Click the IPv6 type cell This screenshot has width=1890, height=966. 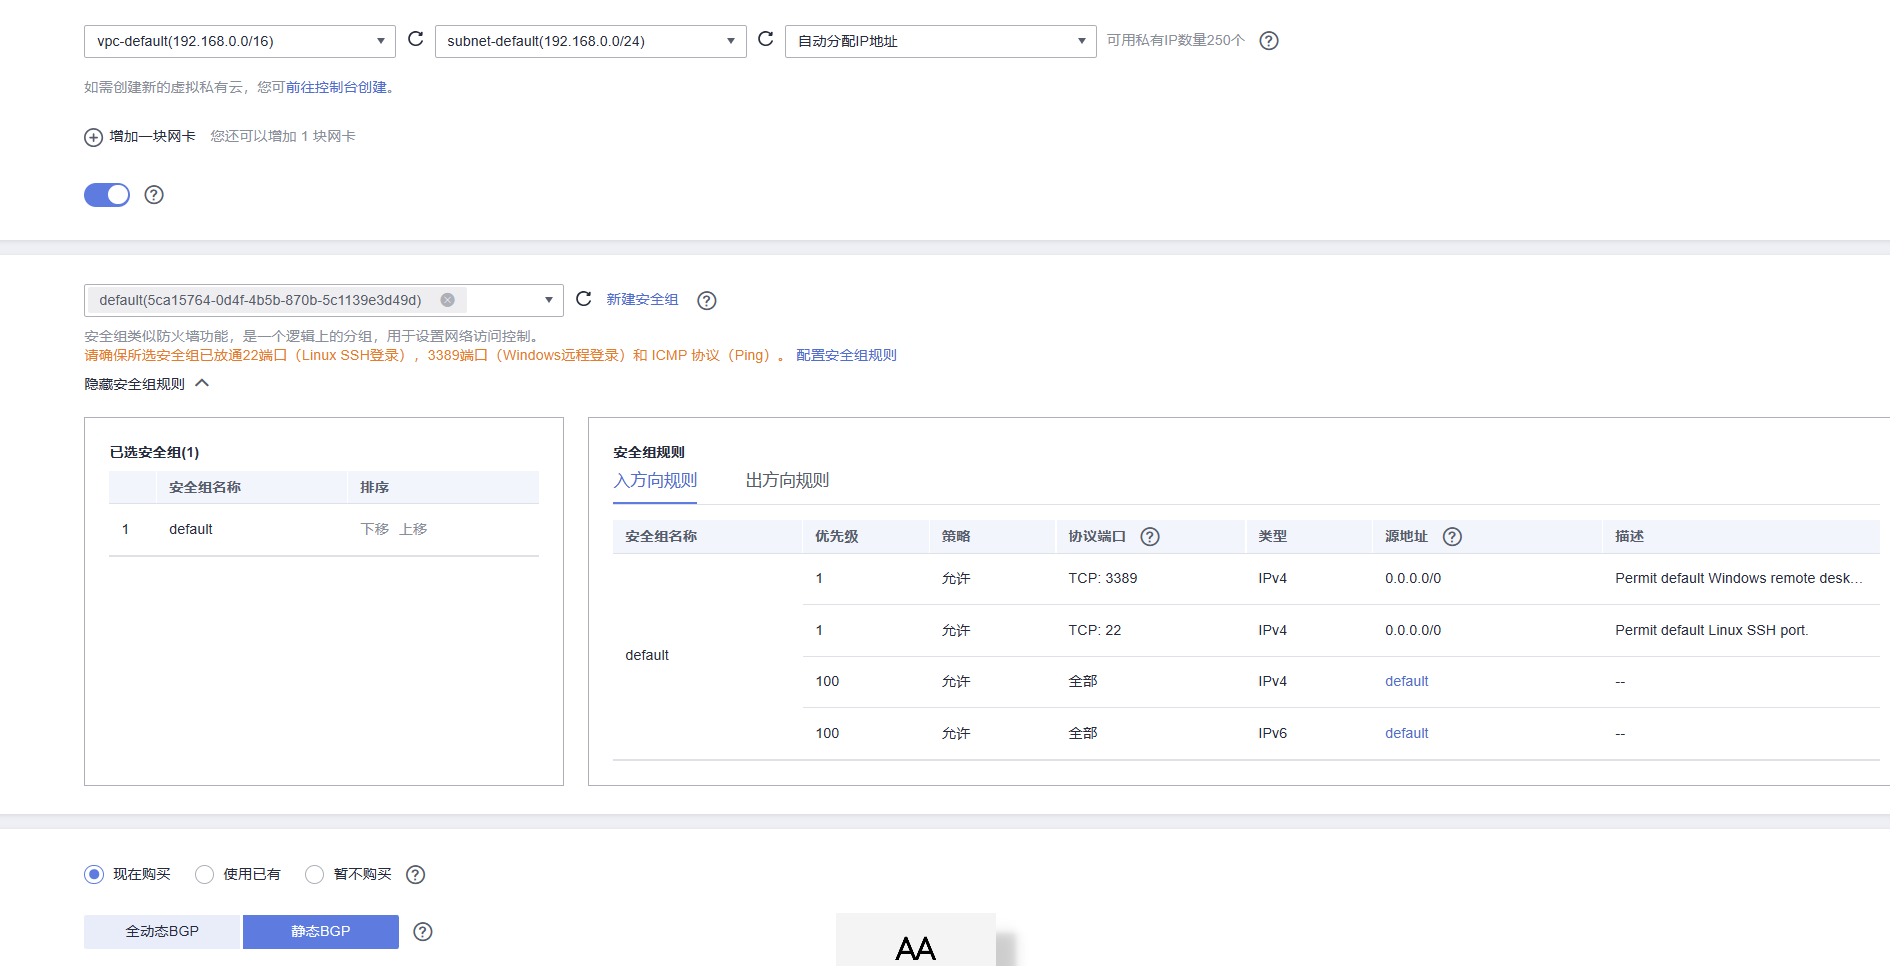[x=1272, y=734]
